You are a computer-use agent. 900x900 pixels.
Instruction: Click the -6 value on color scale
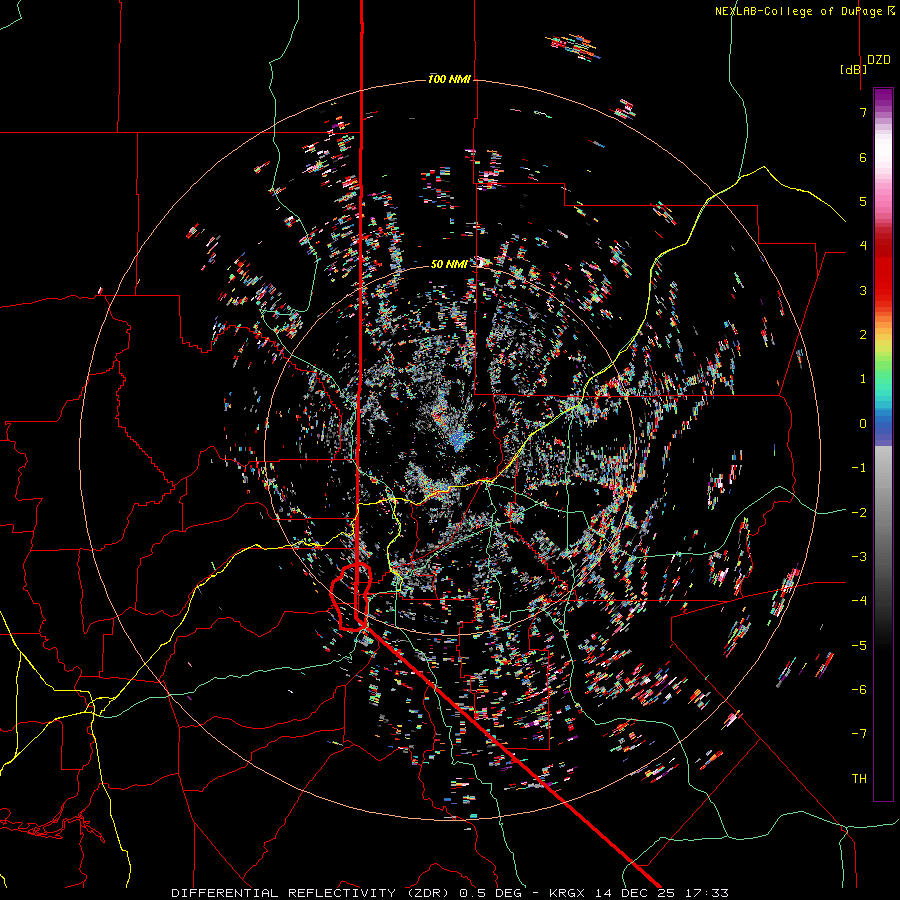point(859,690)
